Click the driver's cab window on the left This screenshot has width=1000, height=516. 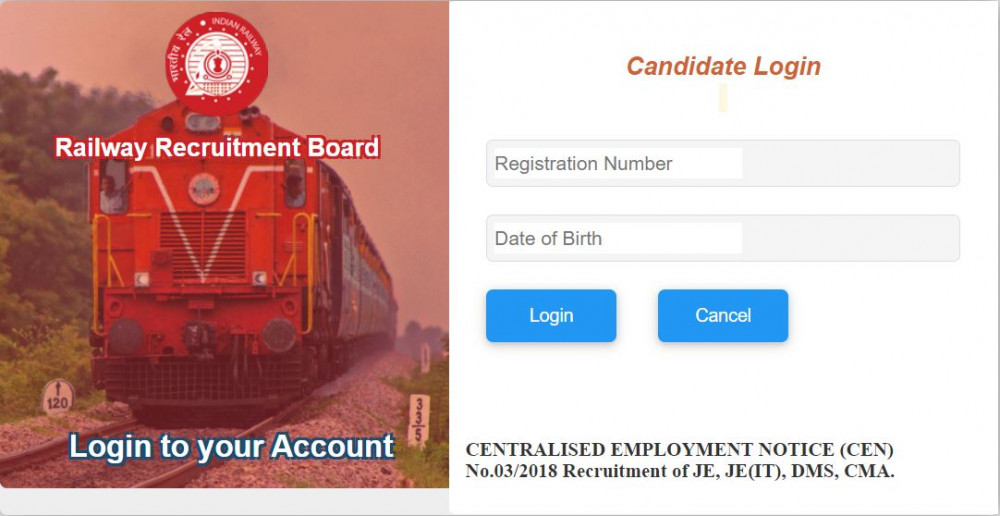[x=114, y=186]
